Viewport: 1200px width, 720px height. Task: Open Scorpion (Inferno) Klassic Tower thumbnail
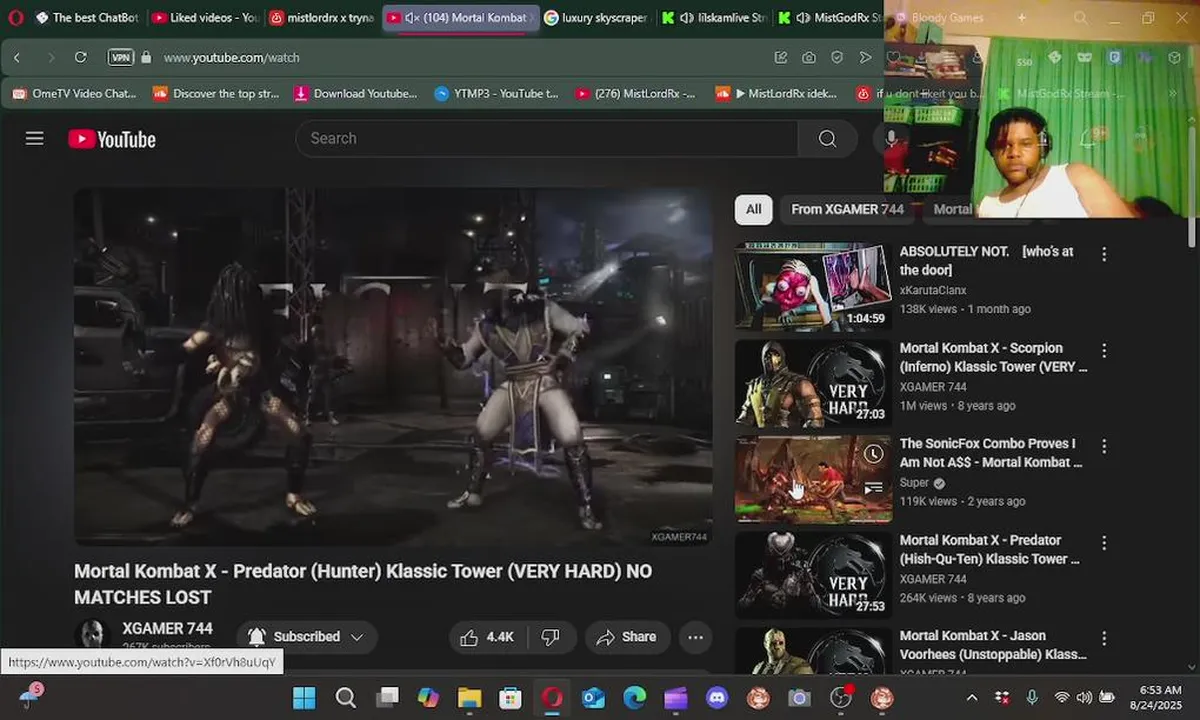(x=813, y=383)
